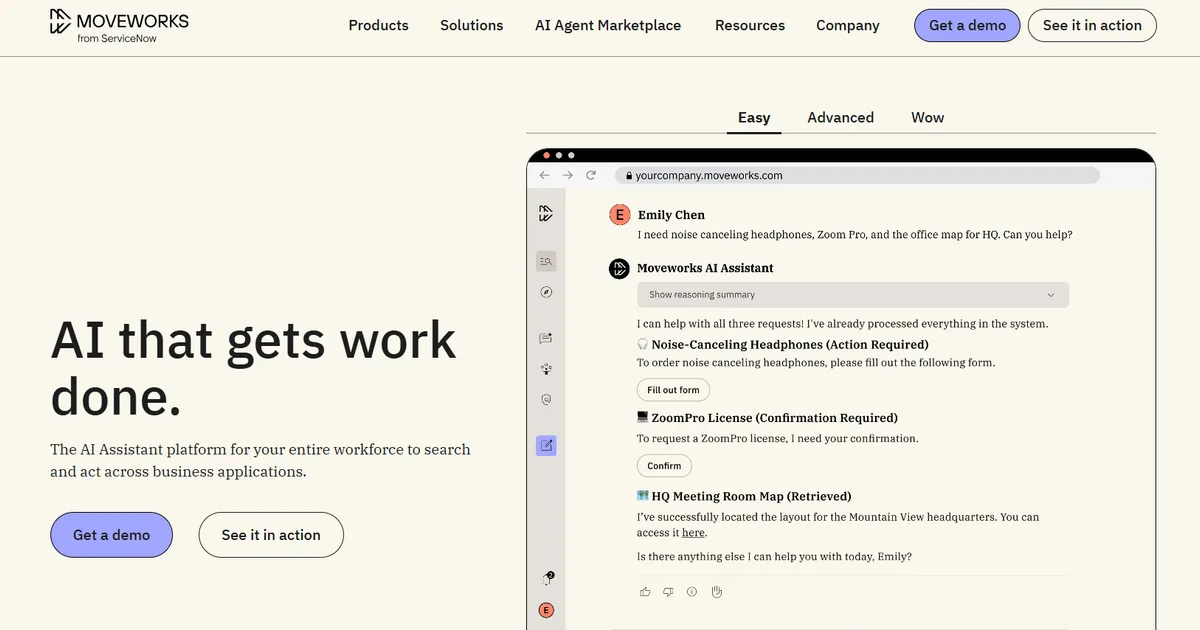Viewport: 1200px width, 630px height.
Task: Click the map emoji beside HQ Meeting Room Map
Action: (643, 495)
